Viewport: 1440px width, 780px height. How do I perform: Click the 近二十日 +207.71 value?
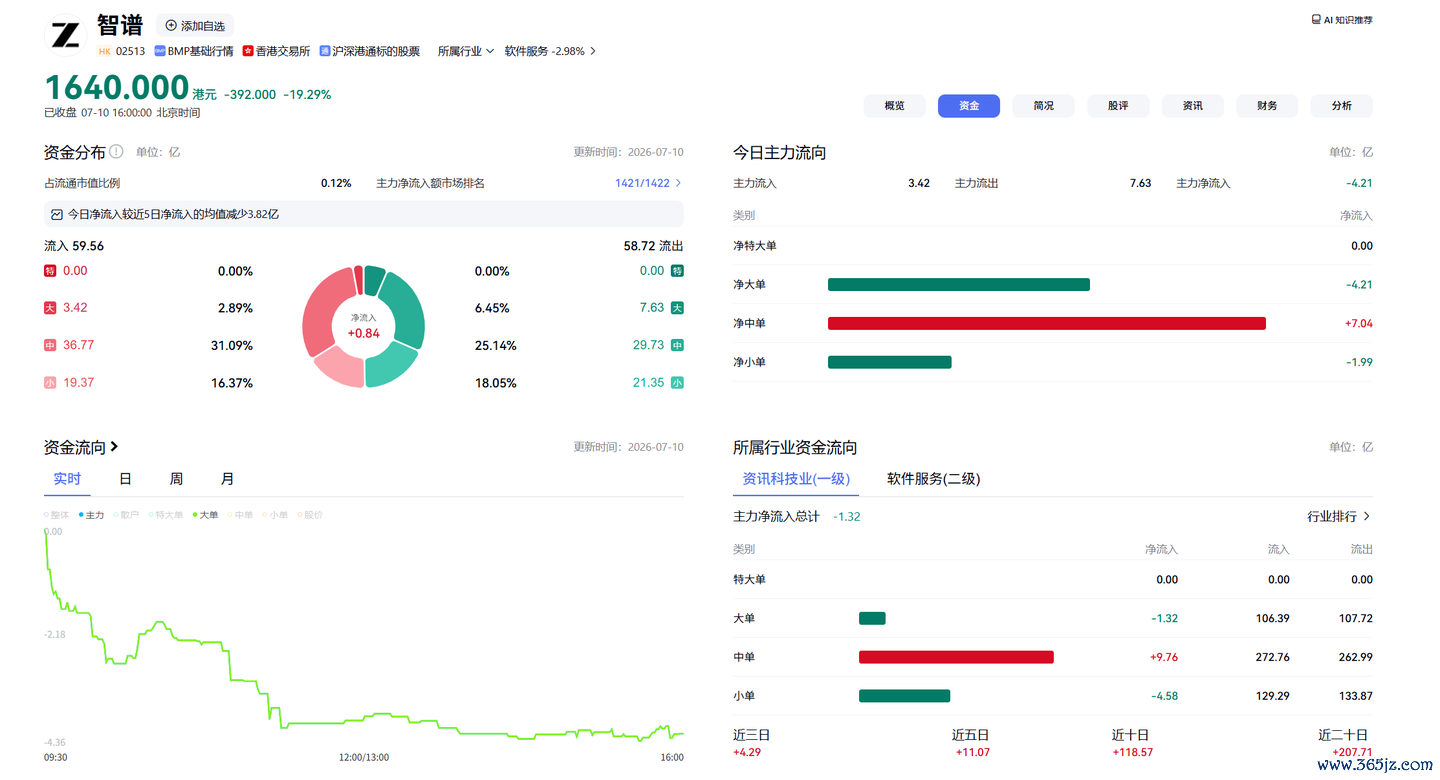click(1351, 752)
